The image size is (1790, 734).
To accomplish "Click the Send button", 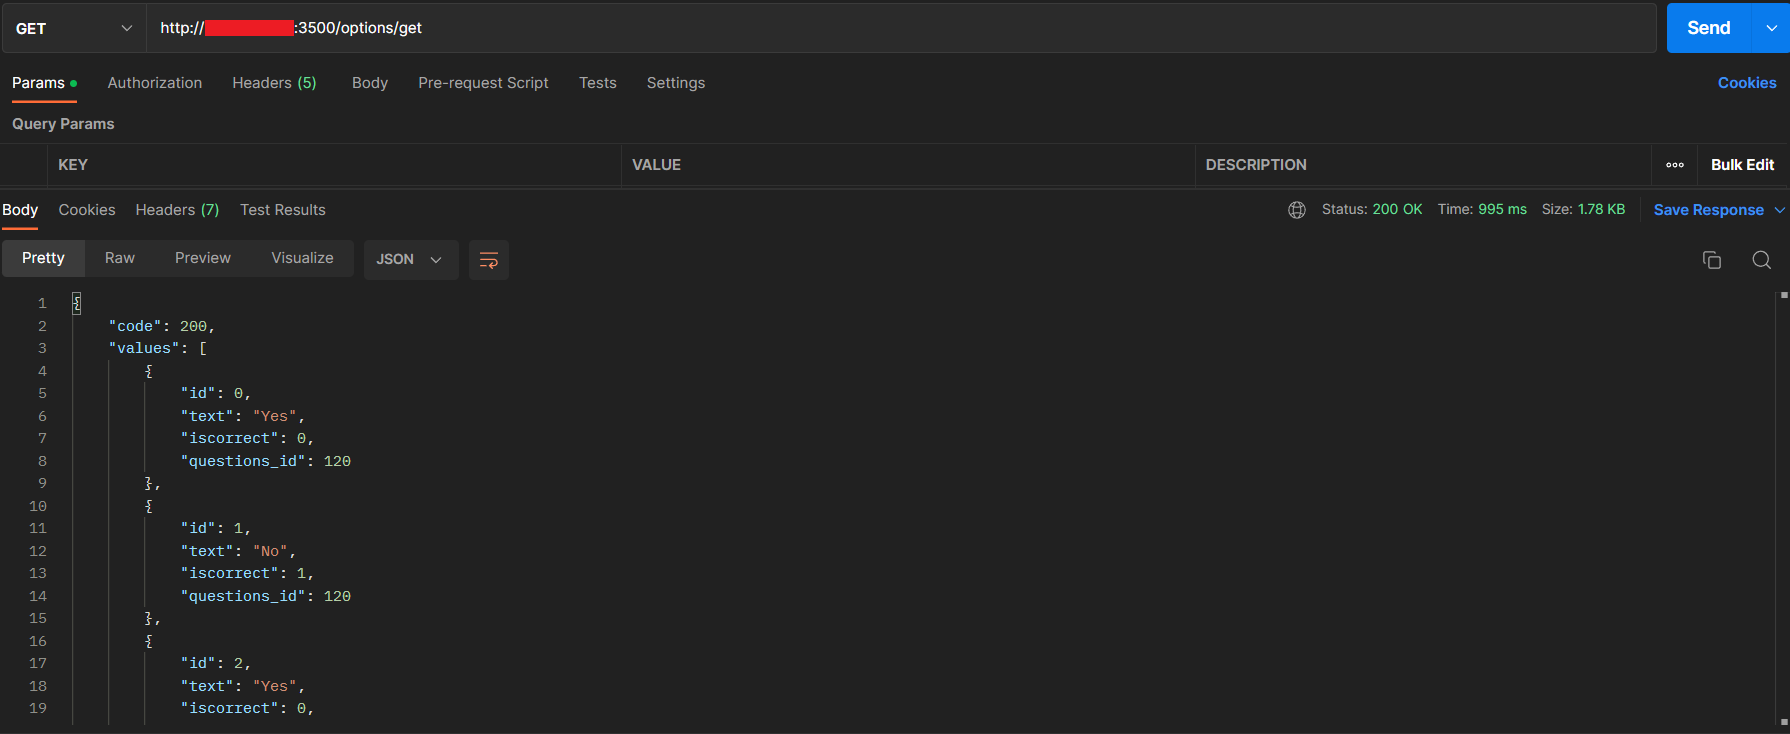I will pyautogui.click(x=1709, y=28).
